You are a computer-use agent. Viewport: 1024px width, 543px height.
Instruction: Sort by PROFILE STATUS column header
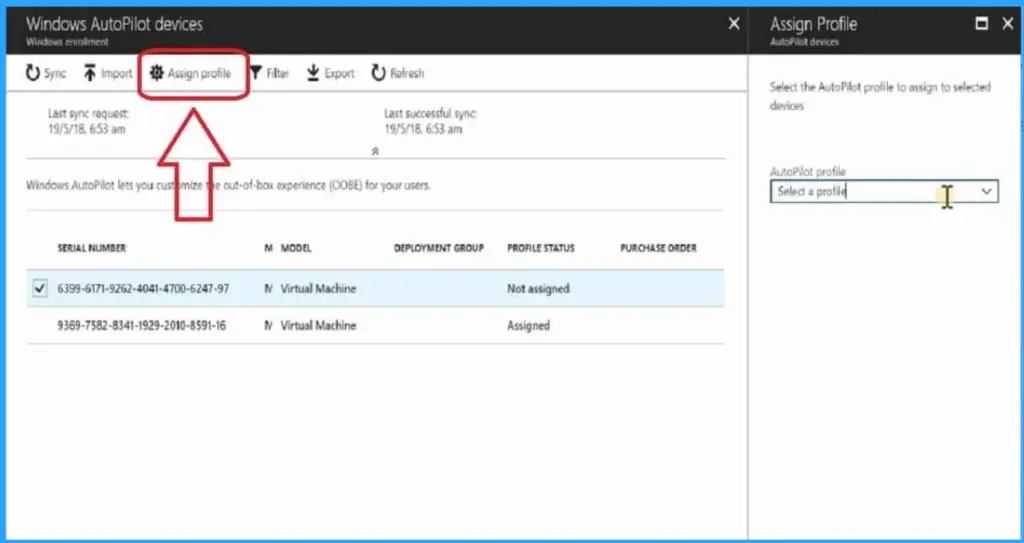click(x=541, y=248)
